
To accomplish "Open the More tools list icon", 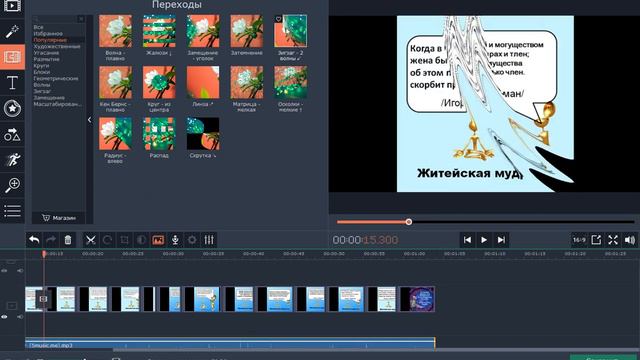I will [x=12, y=211].
